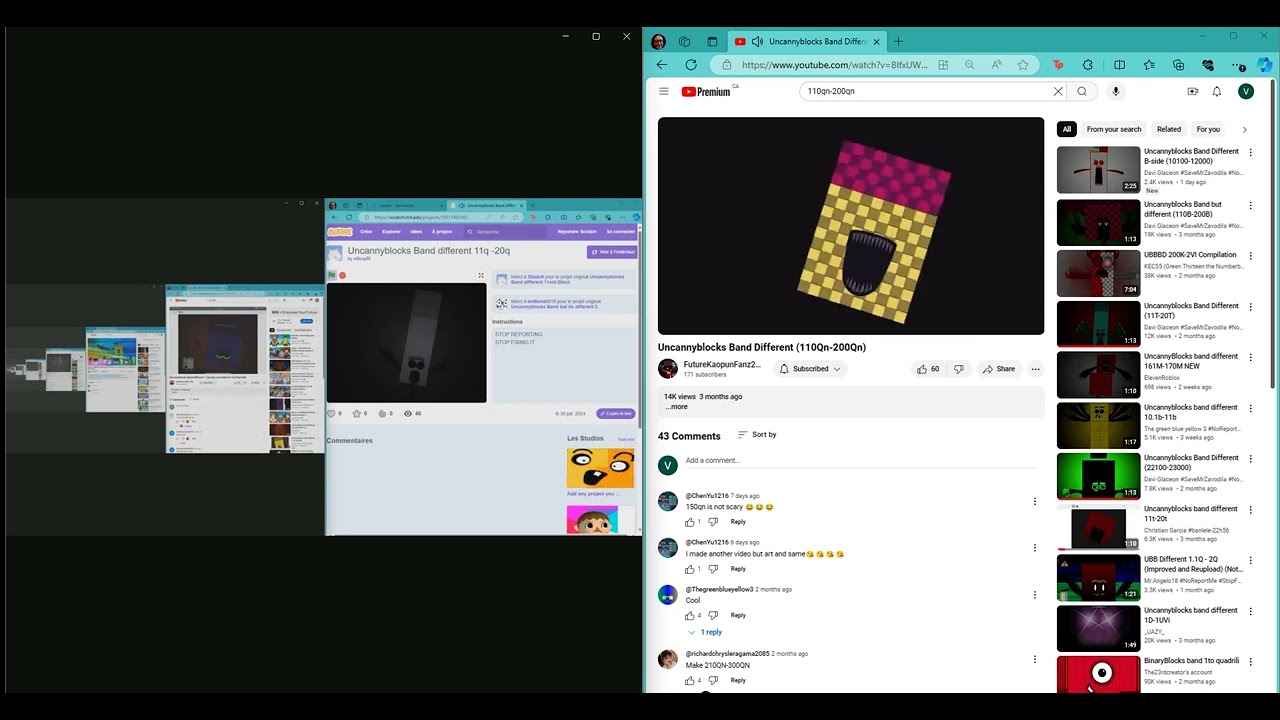Open Edge tab actions menu icon
1280x720 pixels.
click(x=712, y=41)
